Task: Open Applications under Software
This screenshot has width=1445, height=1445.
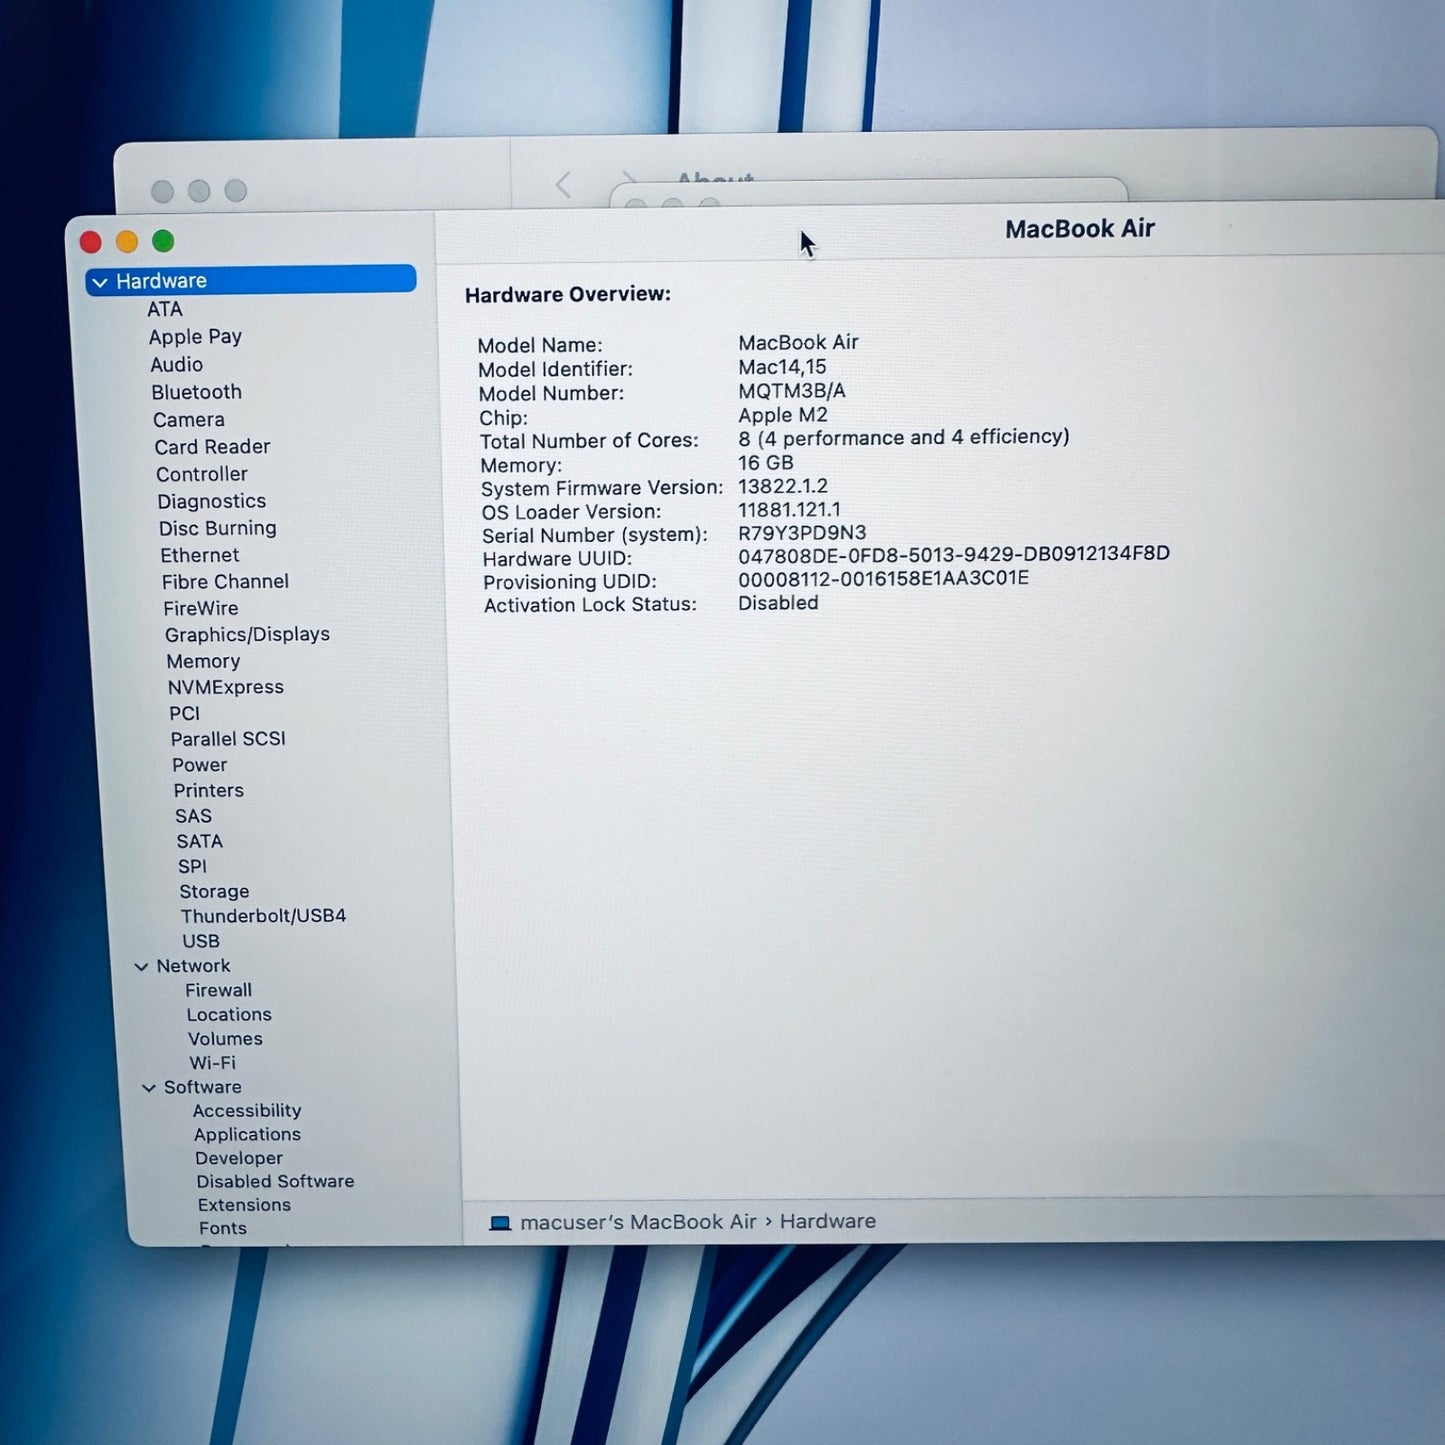Action: pyautogui.click(x=247, y=1134)
